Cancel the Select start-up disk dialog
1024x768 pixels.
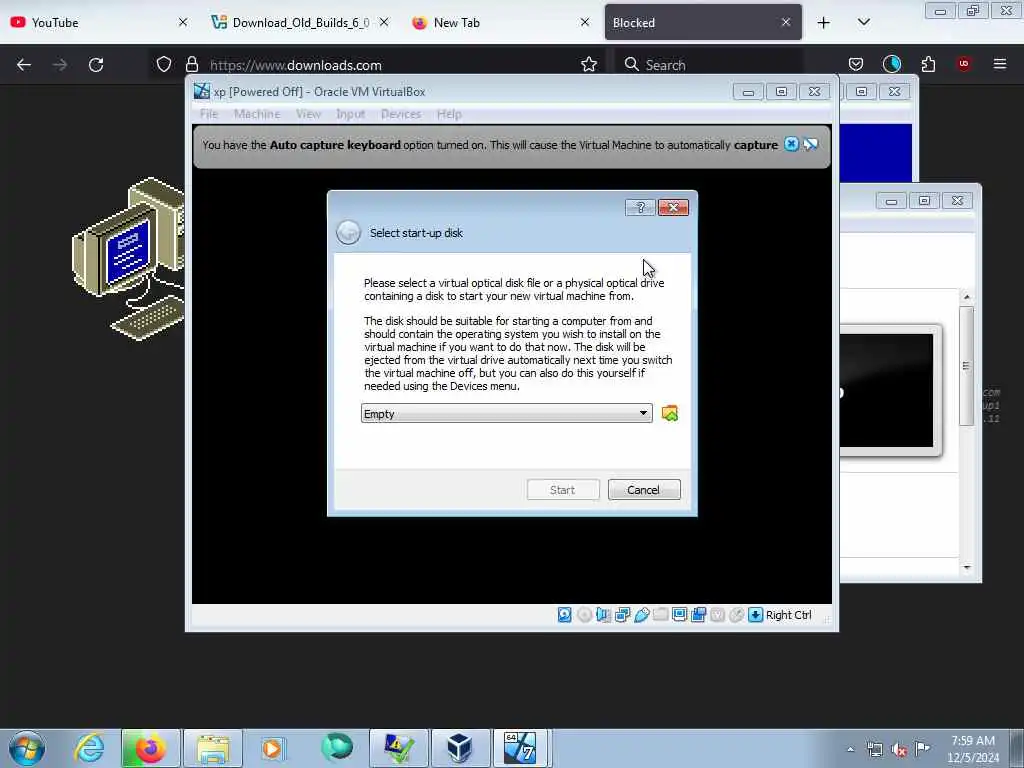643,490
